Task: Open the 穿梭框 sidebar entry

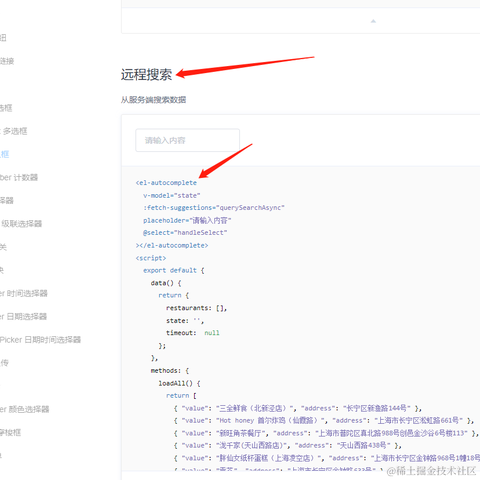Action: [11, 432]
